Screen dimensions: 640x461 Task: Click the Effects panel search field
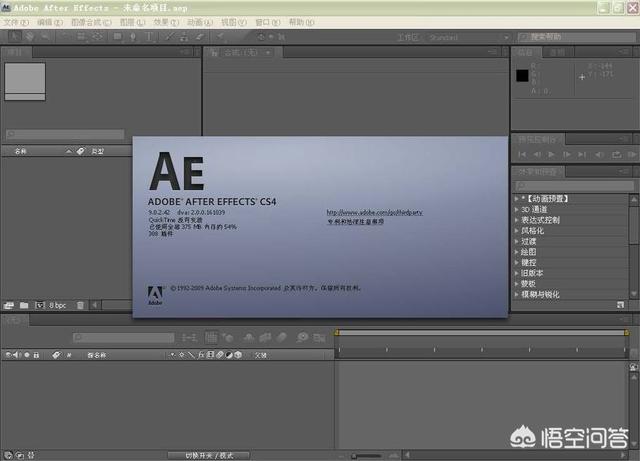coord(573,186)
